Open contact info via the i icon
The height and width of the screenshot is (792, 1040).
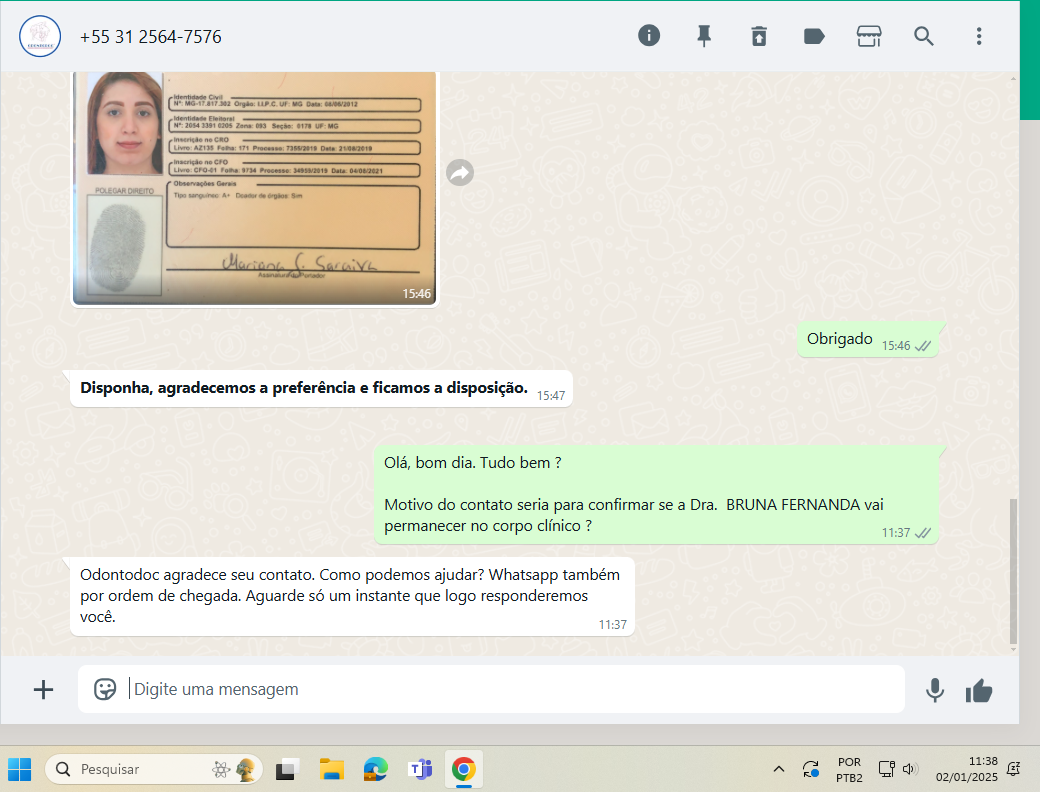pos(649,35)
